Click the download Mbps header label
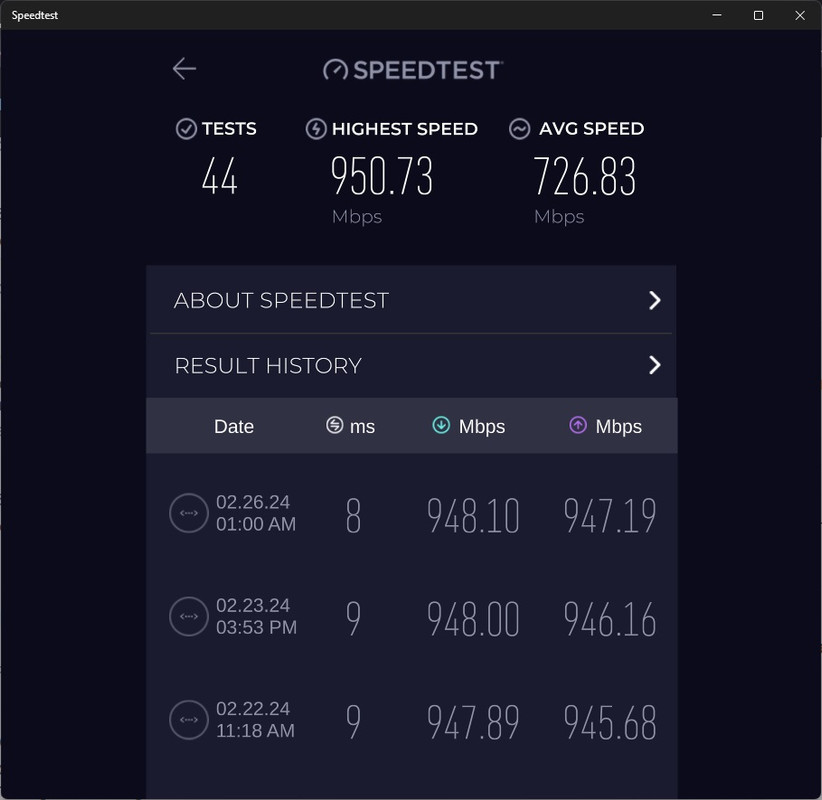Image resolution: width=822 pixels, height=800 pixels. tap(482, 427)
